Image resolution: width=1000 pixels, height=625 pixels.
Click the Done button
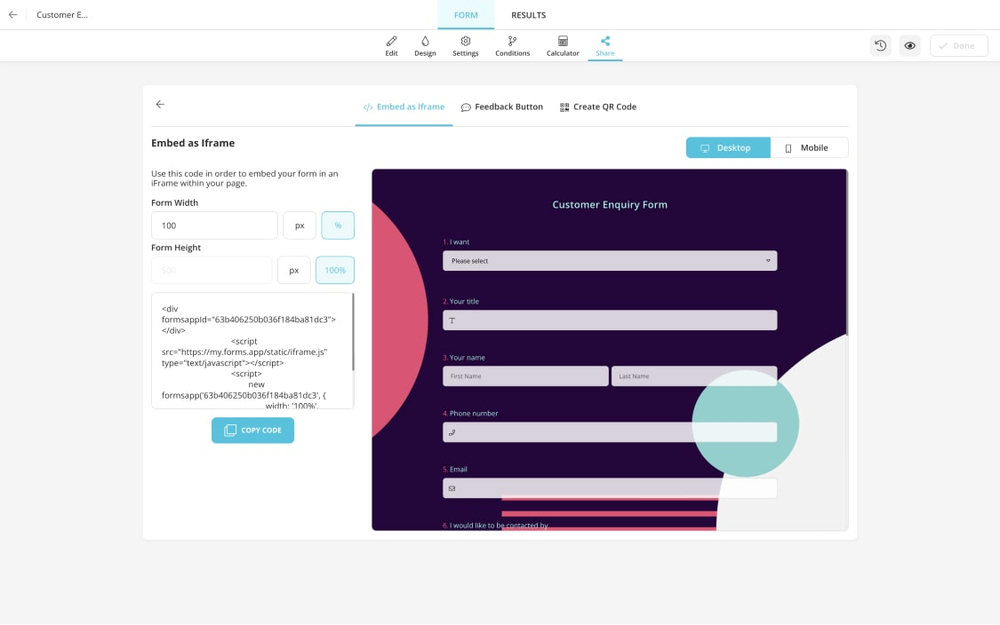tap(958, 46)
